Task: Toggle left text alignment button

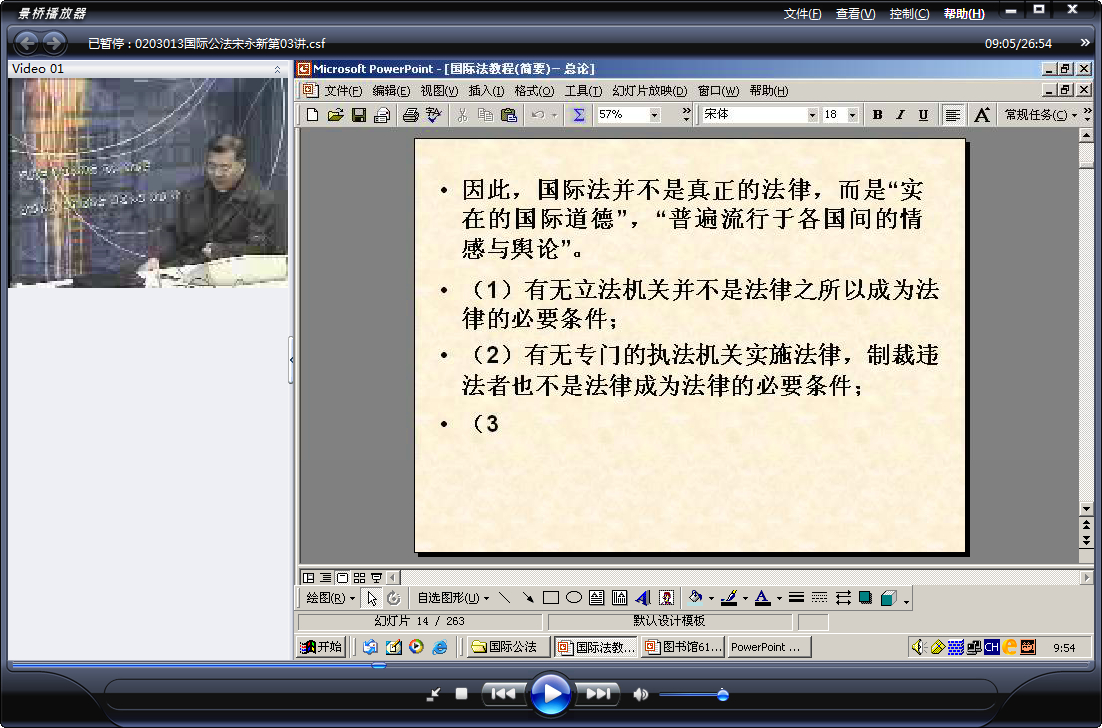Action: 953,115
